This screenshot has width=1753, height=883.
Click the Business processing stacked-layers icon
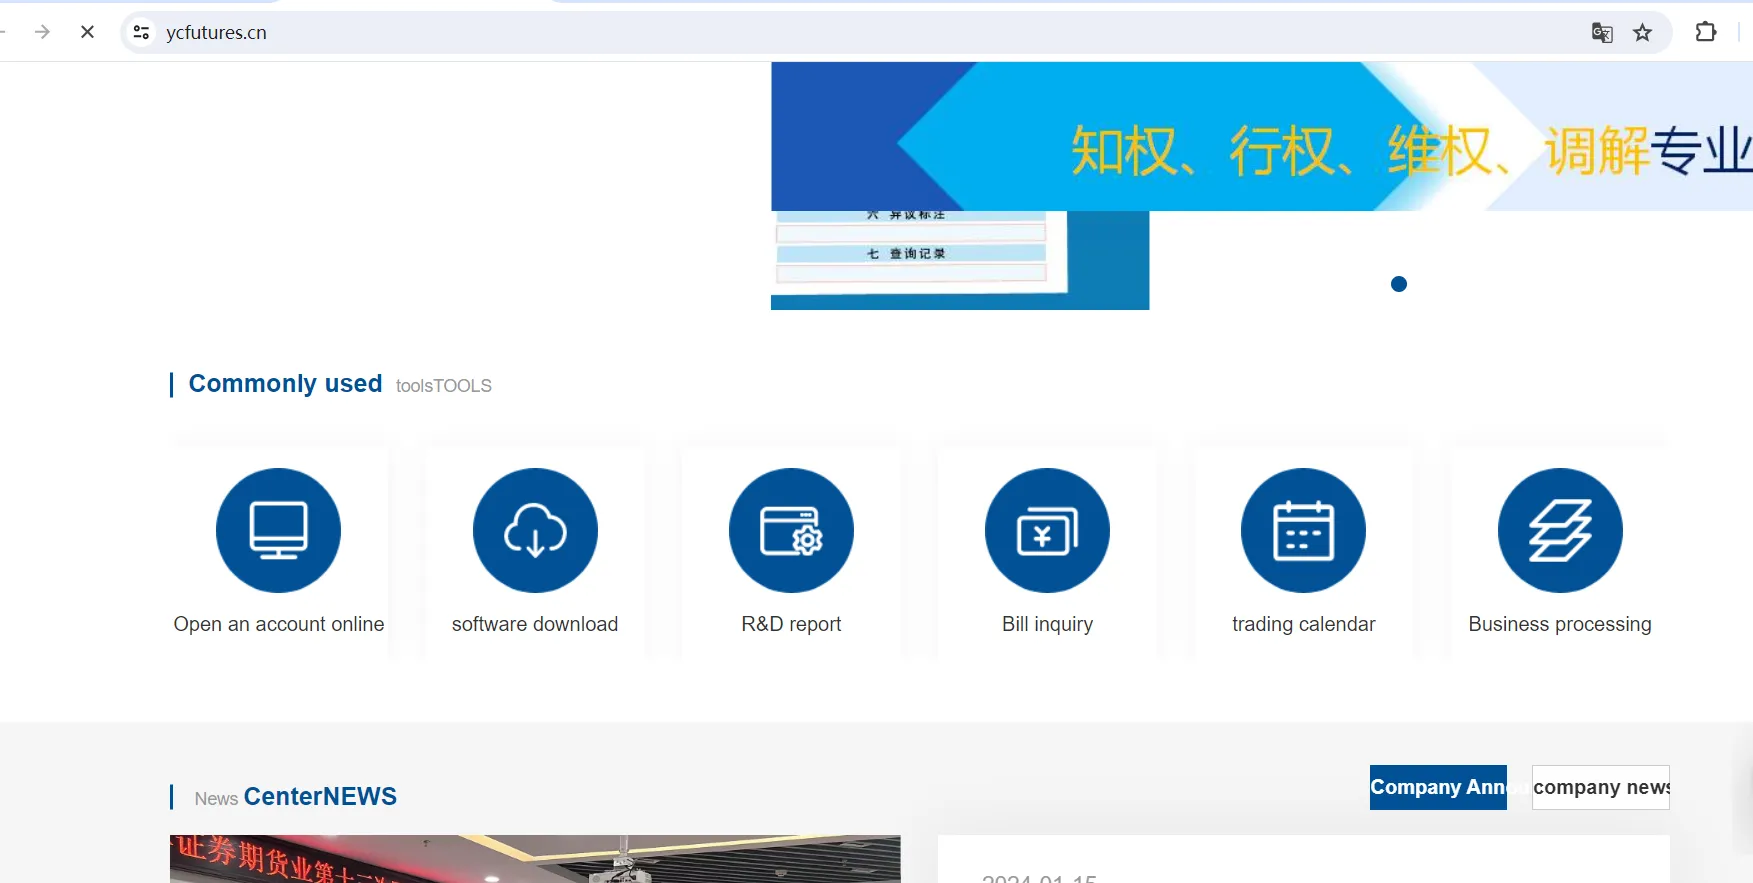pyautogui.click(x=1560, y=530)
